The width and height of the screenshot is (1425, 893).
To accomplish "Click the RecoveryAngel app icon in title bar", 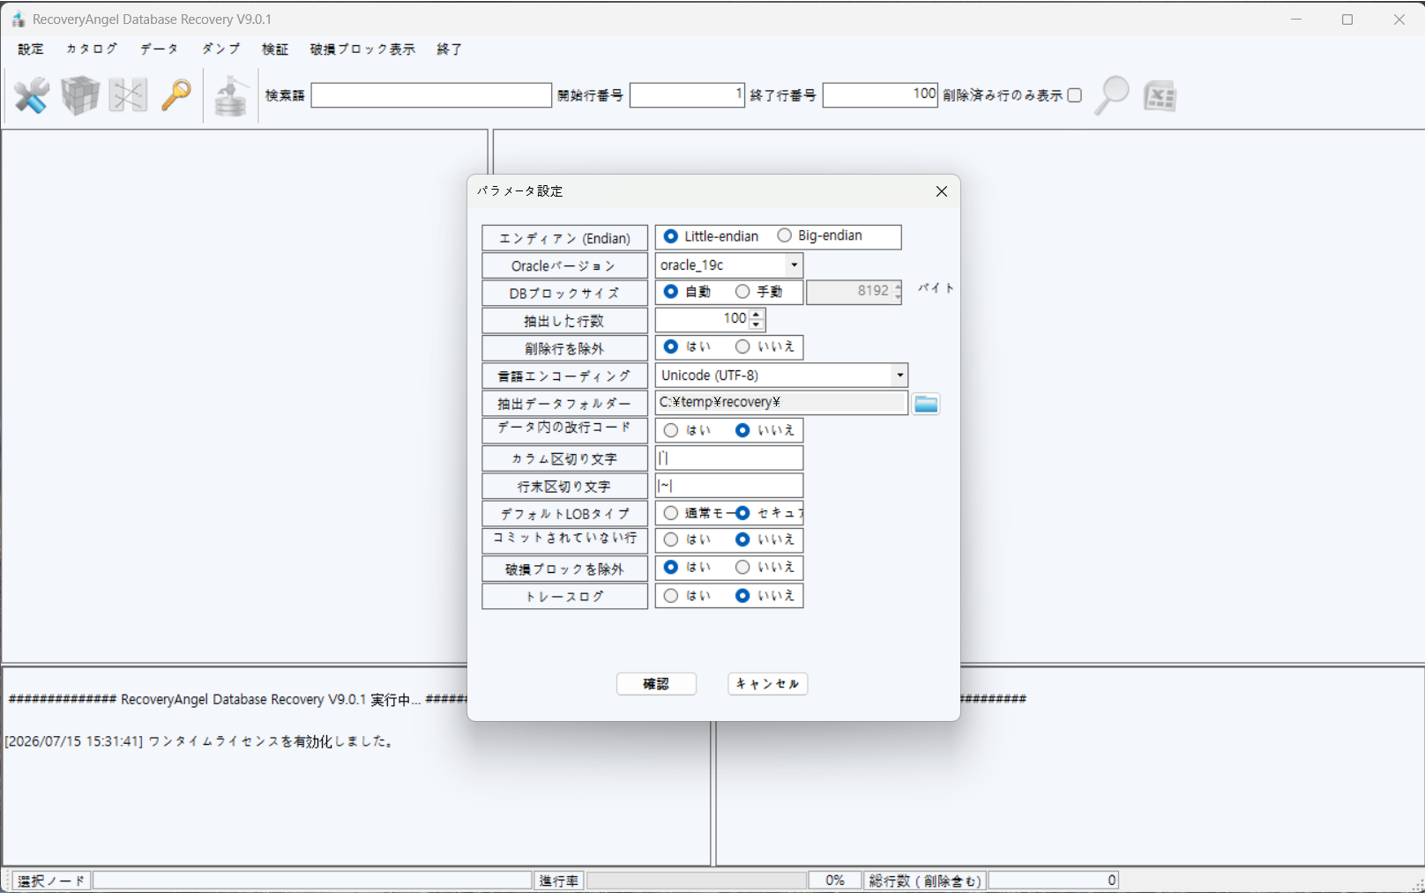I will tap(18, 19).
